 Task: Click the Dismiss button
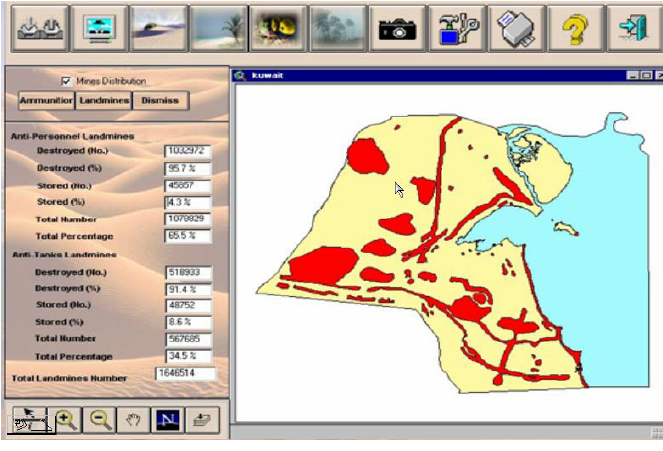[x=160, y=101]
